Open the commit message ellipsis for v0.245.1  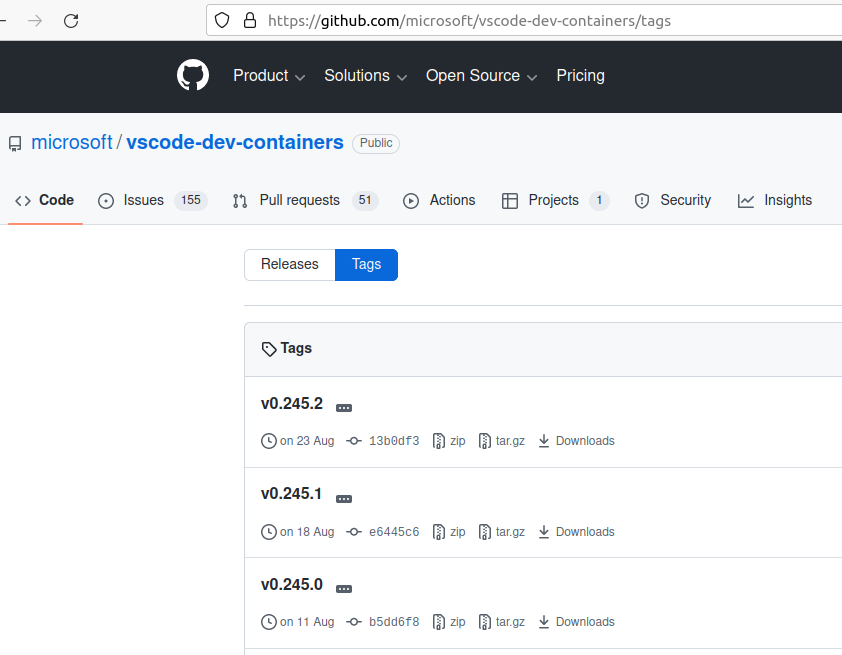343,497
